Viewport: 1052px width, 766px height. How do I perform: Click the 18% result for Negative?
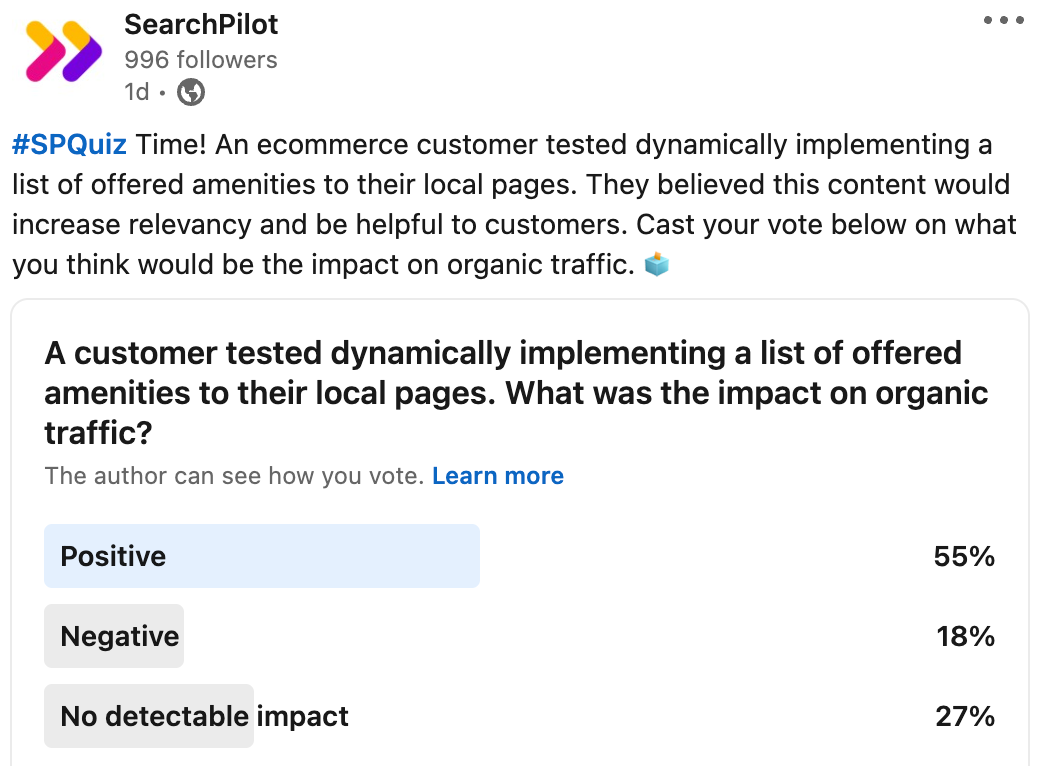[965, 636]
